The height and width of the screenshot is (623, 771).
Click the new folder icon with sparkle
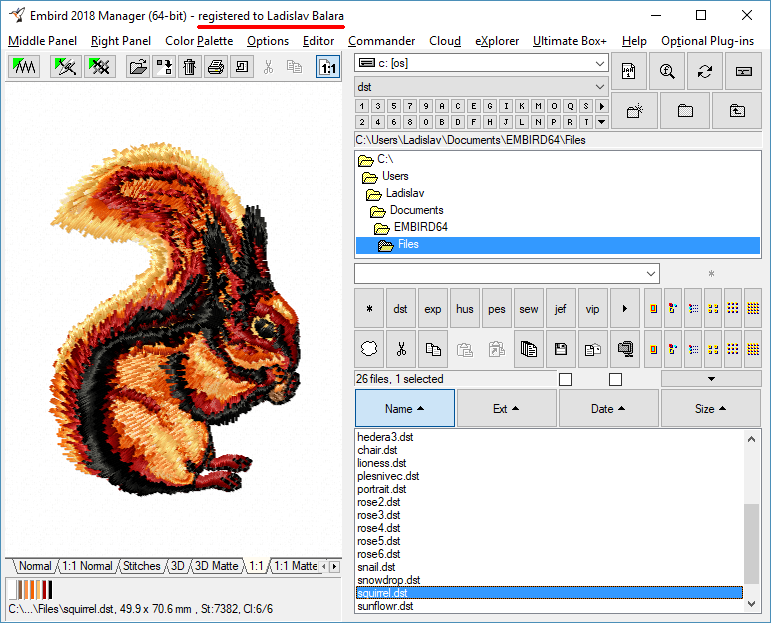click(635, 111)
